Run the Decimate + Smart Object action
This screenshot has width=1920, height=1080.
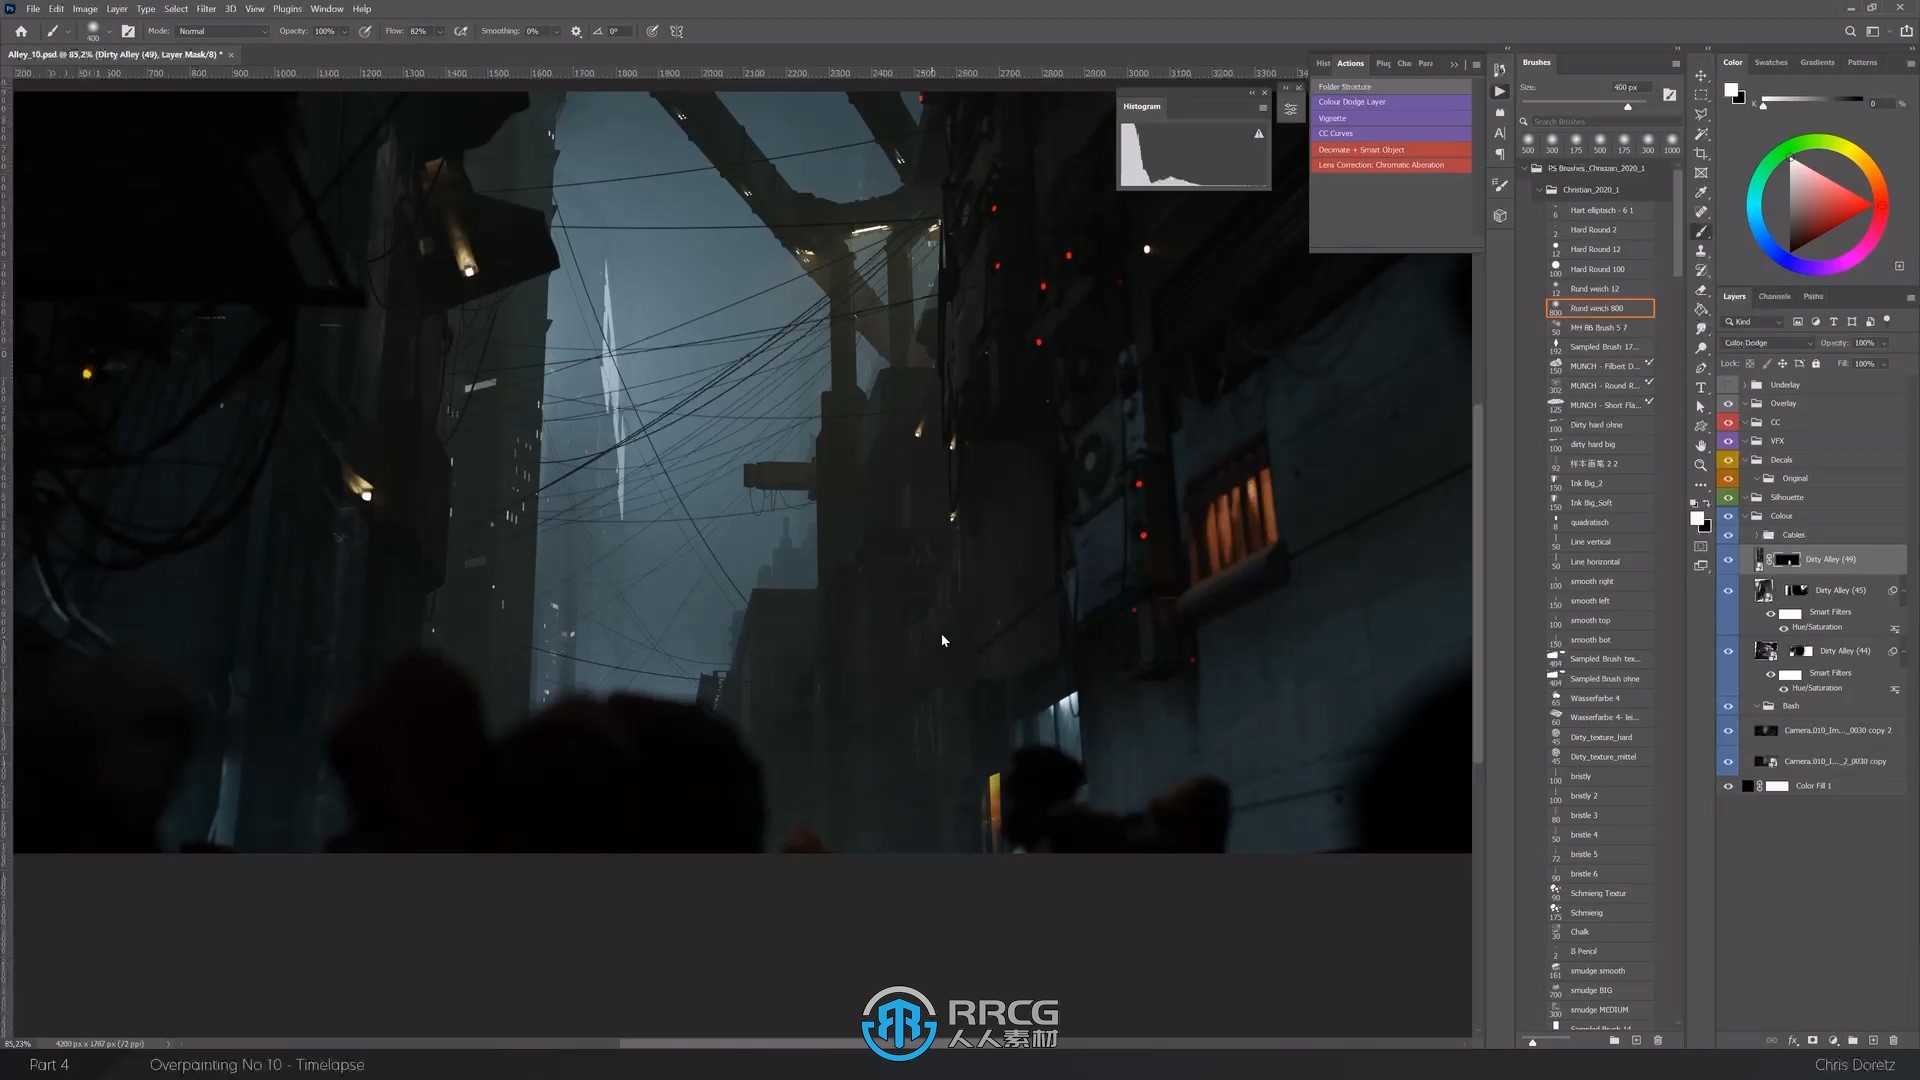pos(1391,150)
